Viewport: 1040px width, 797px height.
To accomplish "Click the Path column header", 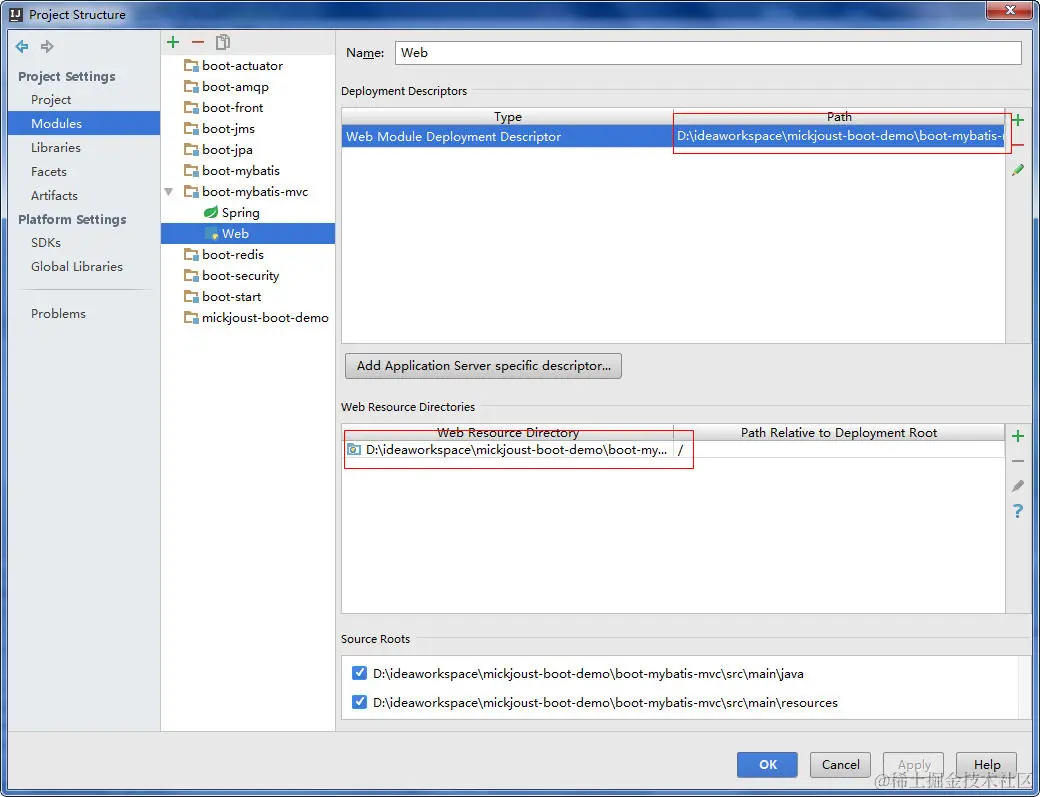I will (839, 117).
